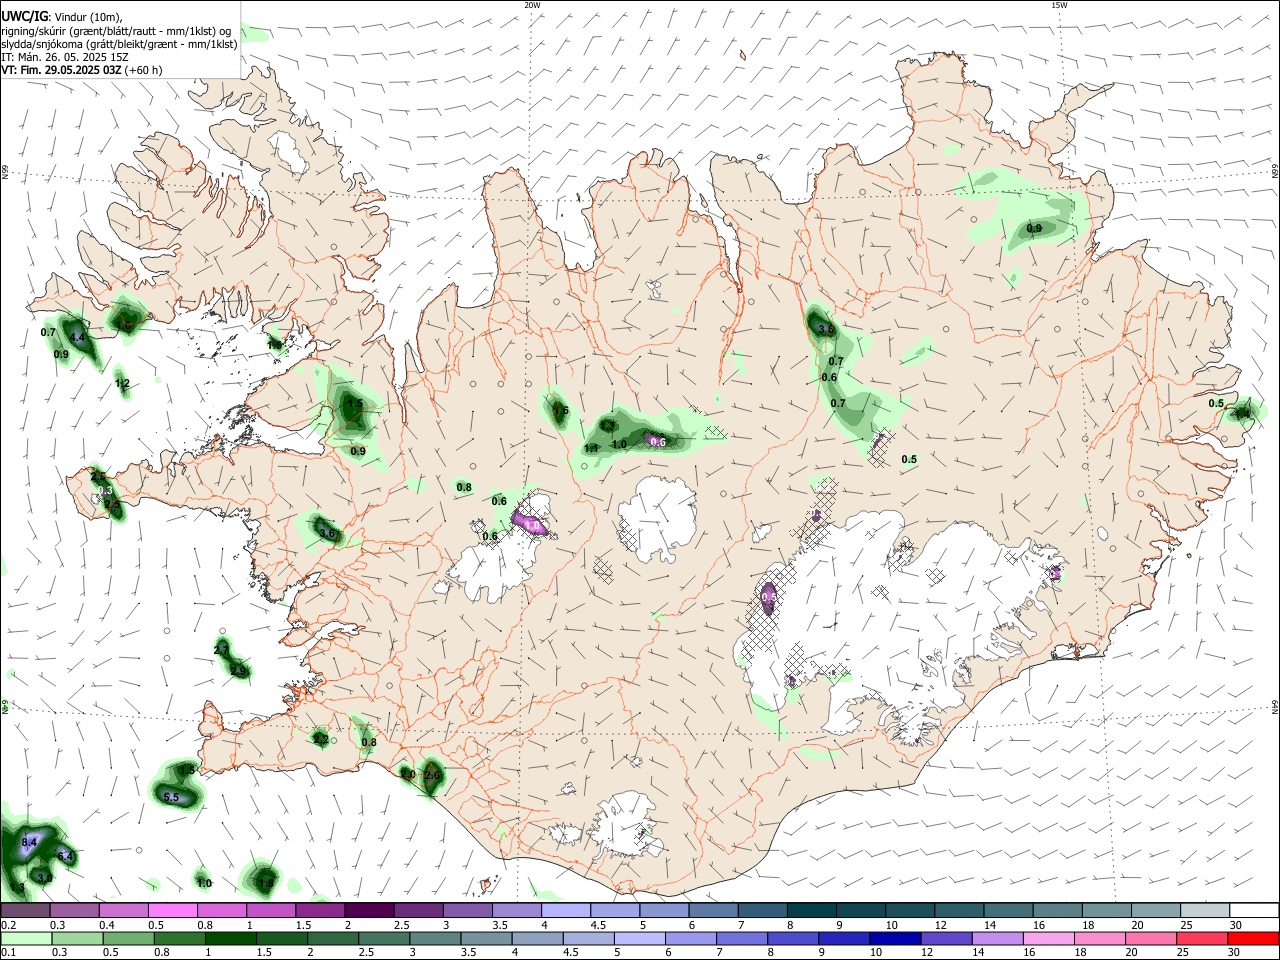Select light pink swatch between 16 and 18 in lower legend
1280x960 pixels.
click(1048, 939)
